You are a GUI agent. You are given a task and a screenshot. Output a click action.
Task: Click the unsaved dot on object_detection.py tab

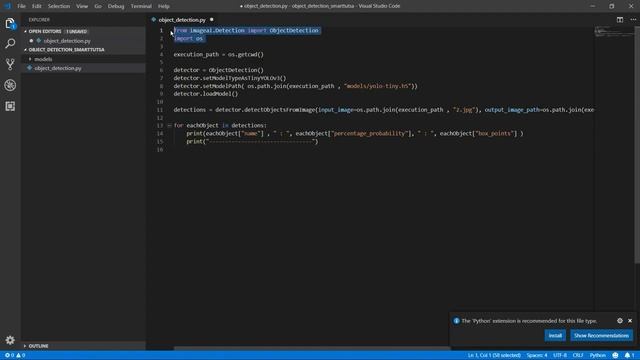[x=211, y=20]
